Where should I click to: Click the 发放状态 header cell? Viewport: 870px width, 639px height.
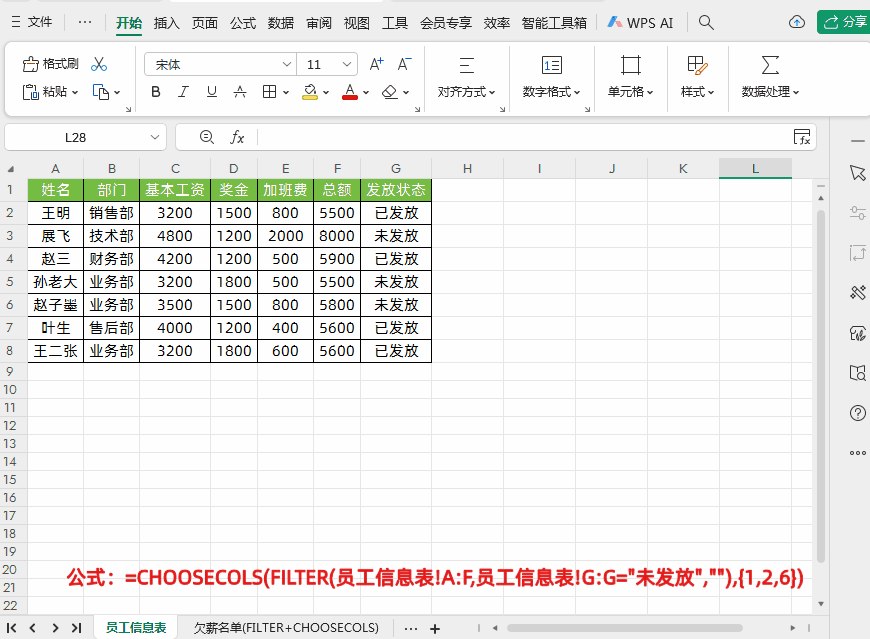[x=396, y=190]
